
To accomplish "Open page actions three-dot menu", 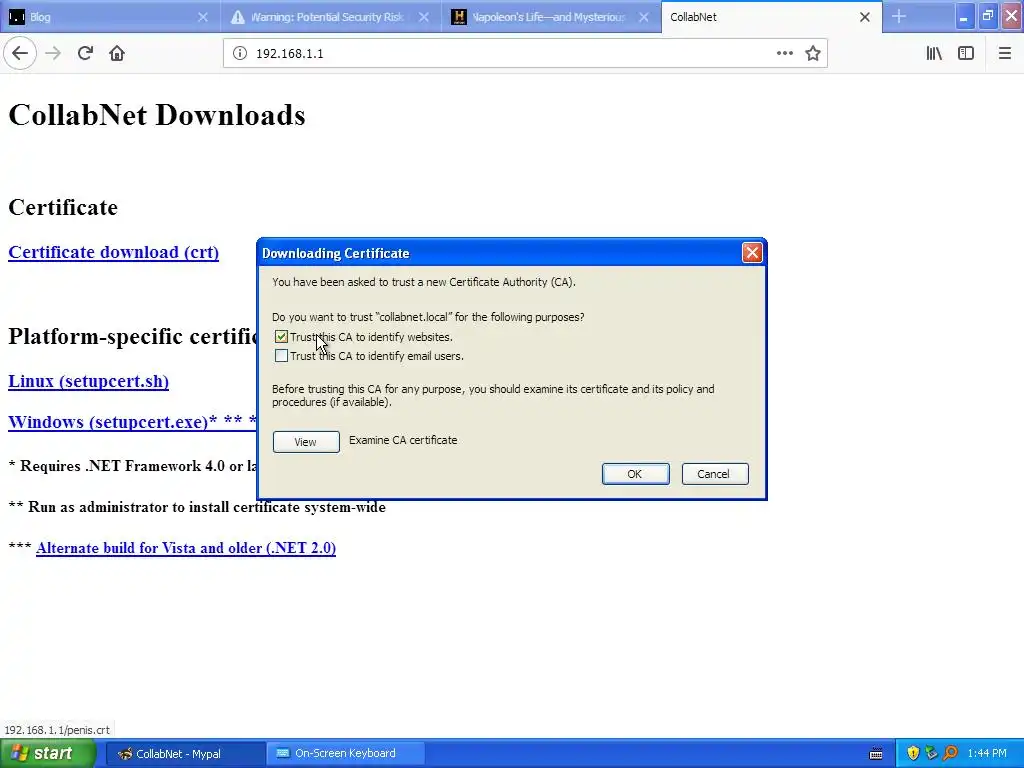I will click(x=784, y=54).
